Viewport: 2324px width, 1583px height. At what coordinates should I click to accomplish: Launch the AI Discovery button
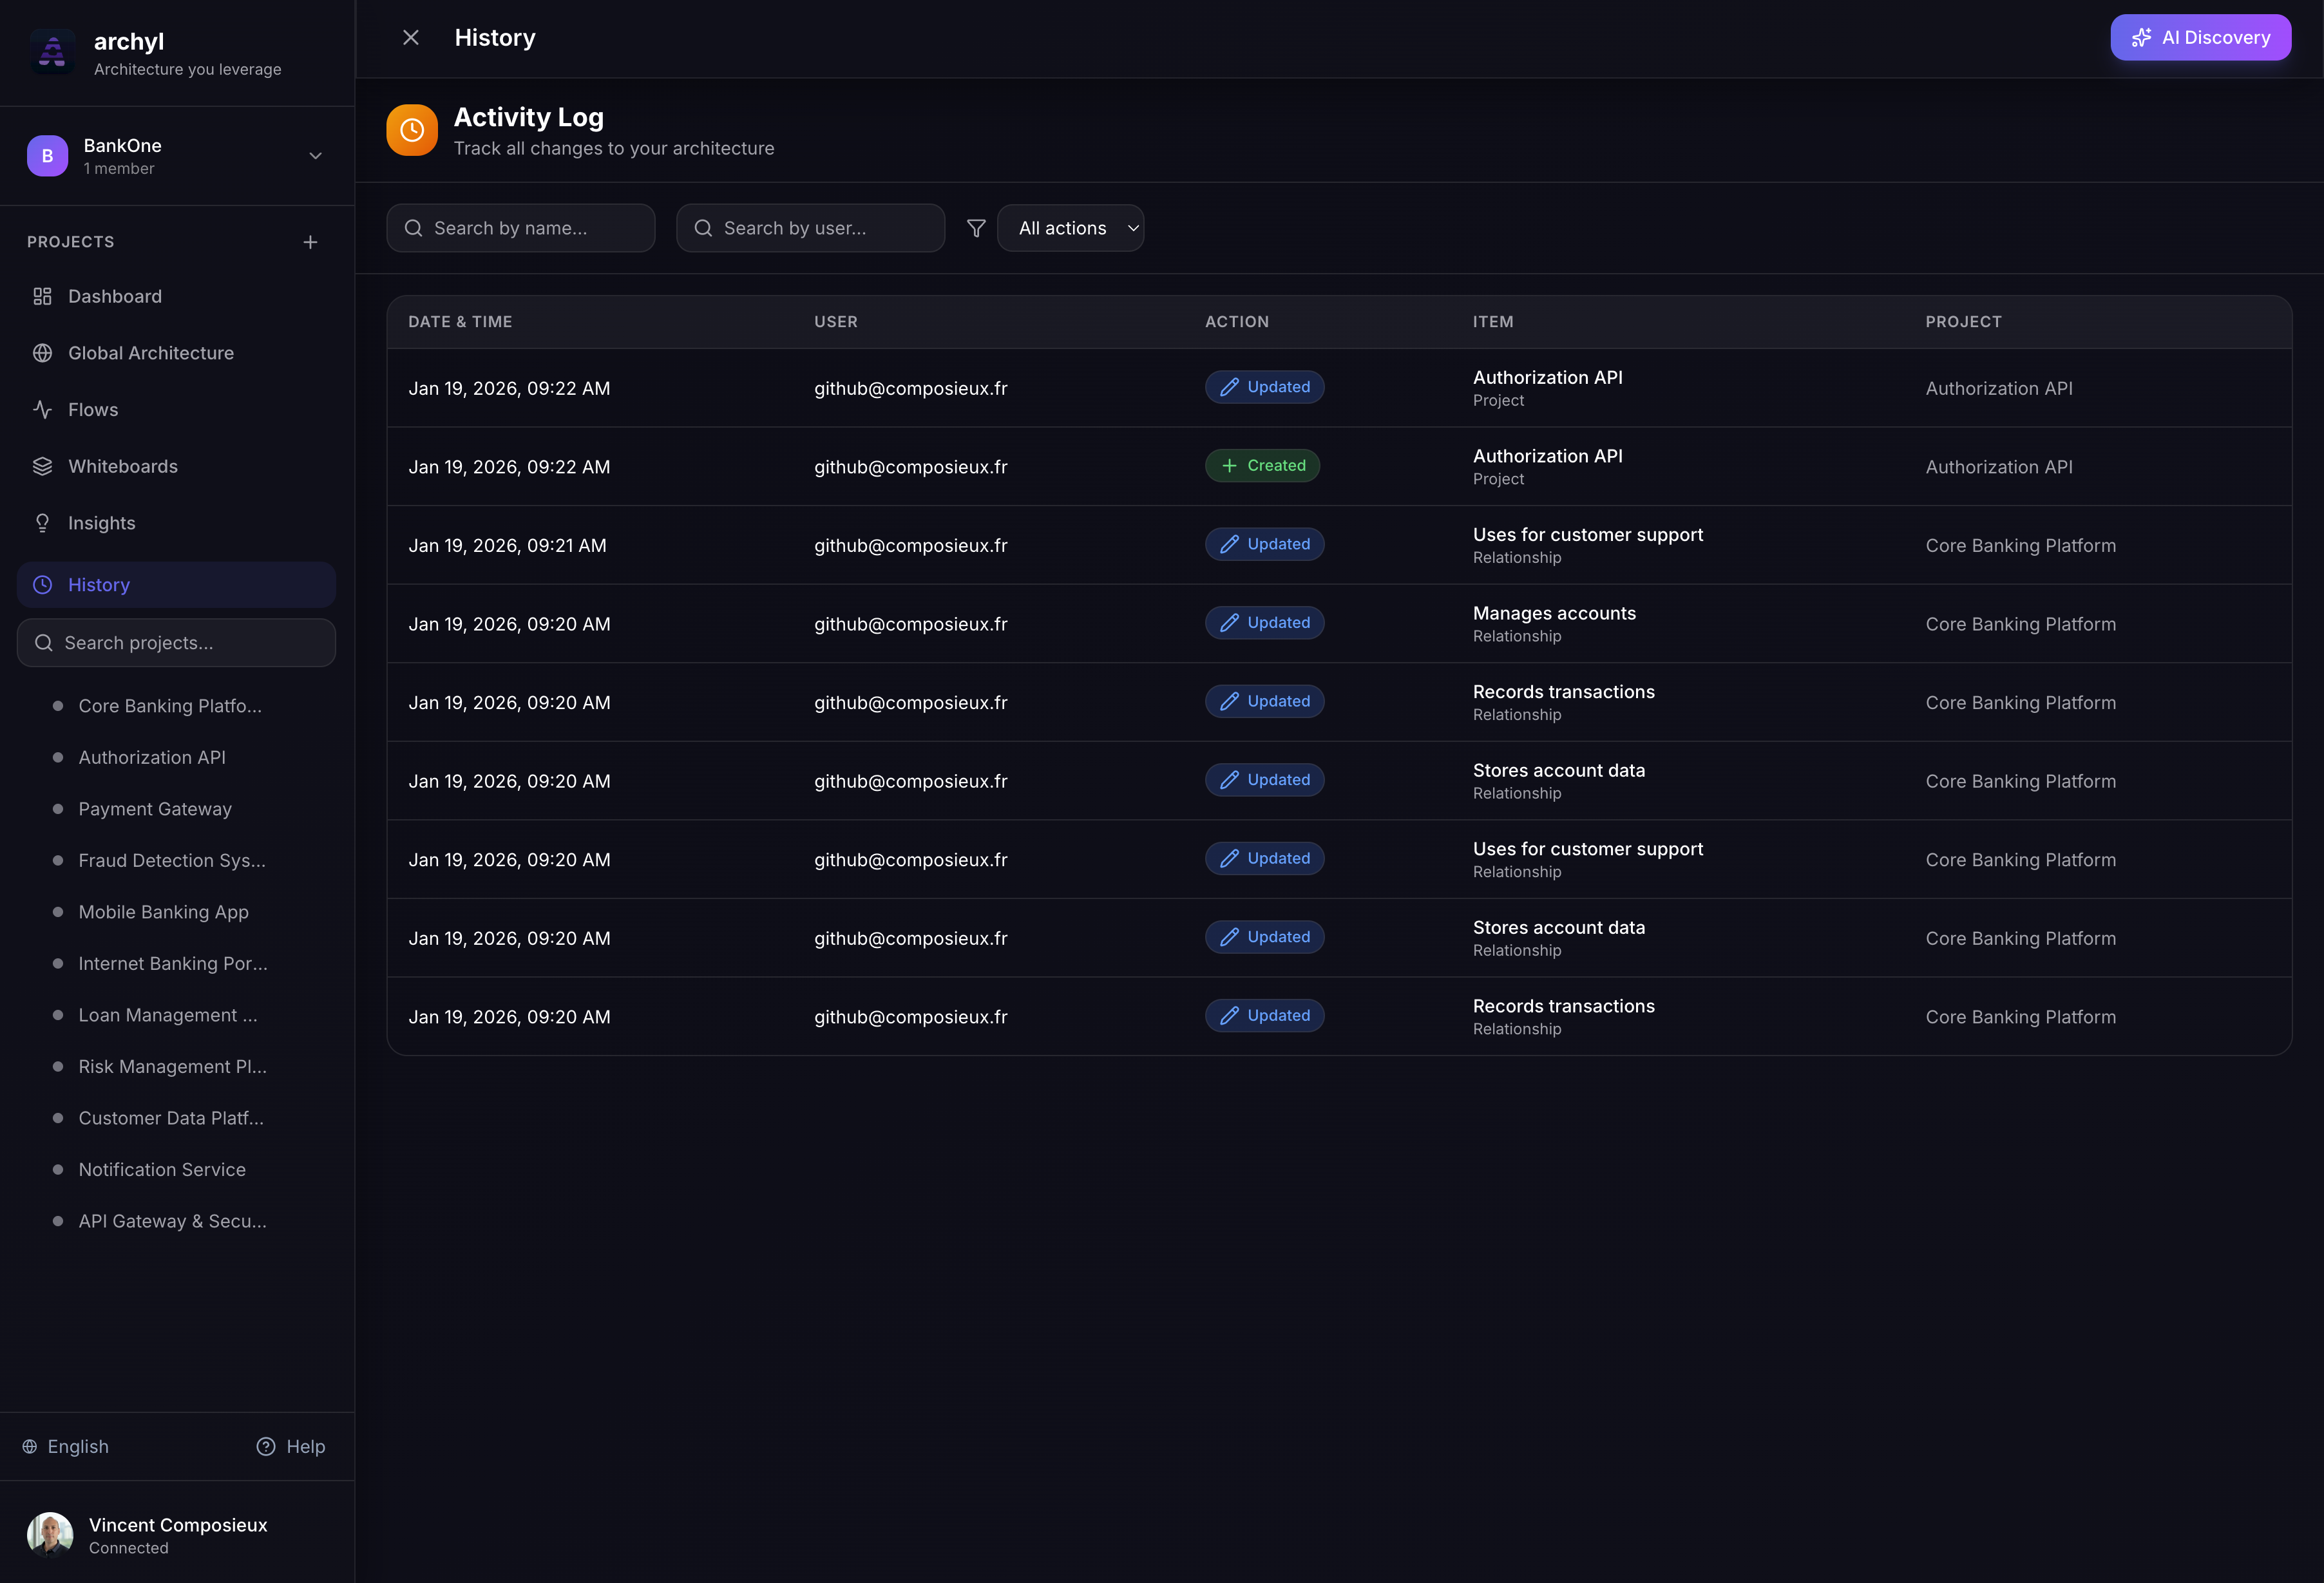coord(2200,38)
